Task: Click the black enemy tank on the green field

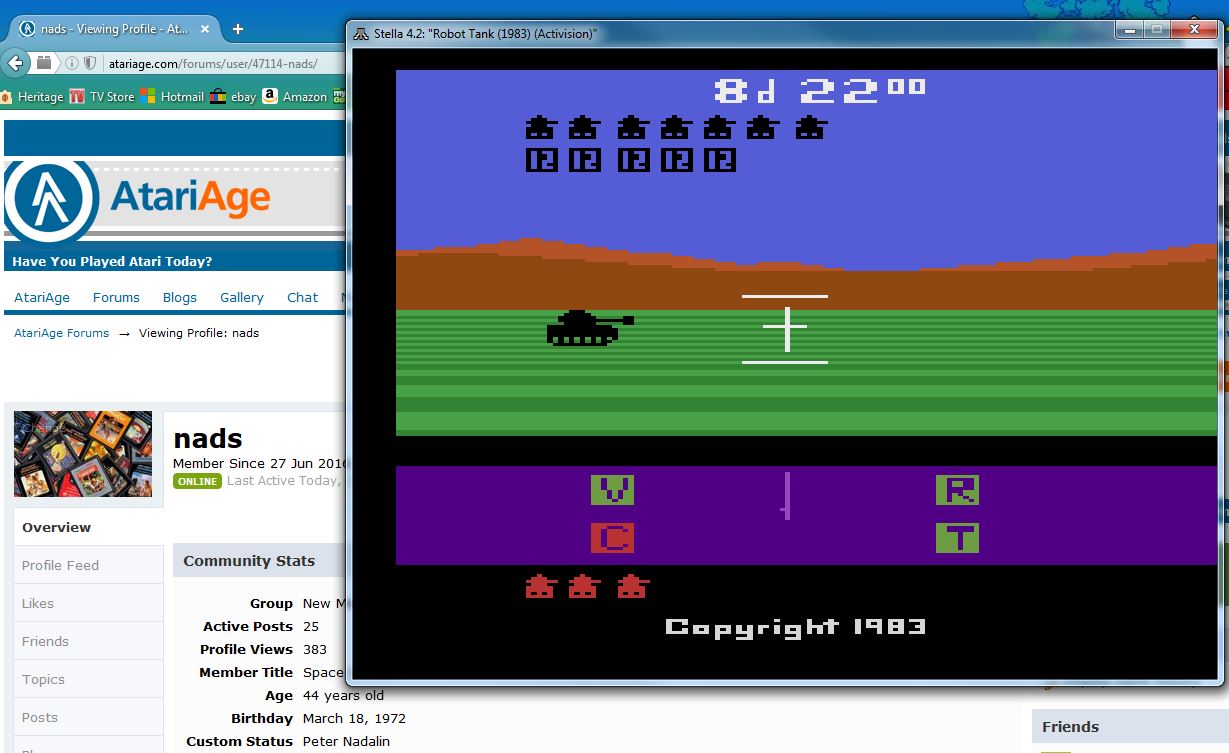Action: click(590, 328)
